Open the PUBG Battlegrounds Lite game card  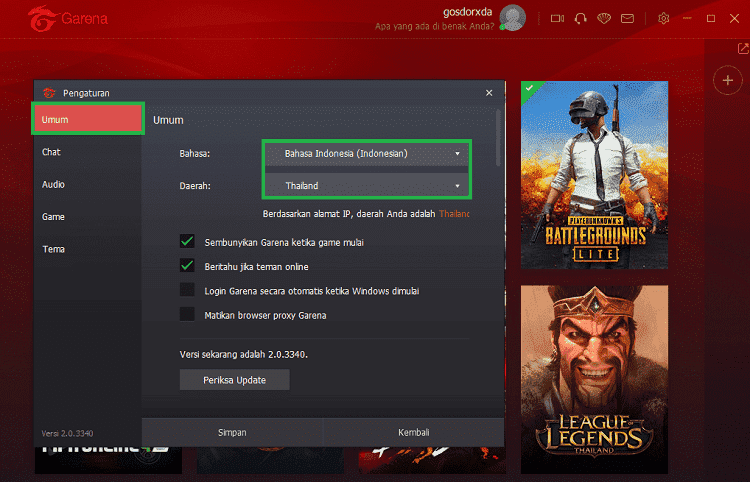(x=594, y=175)
